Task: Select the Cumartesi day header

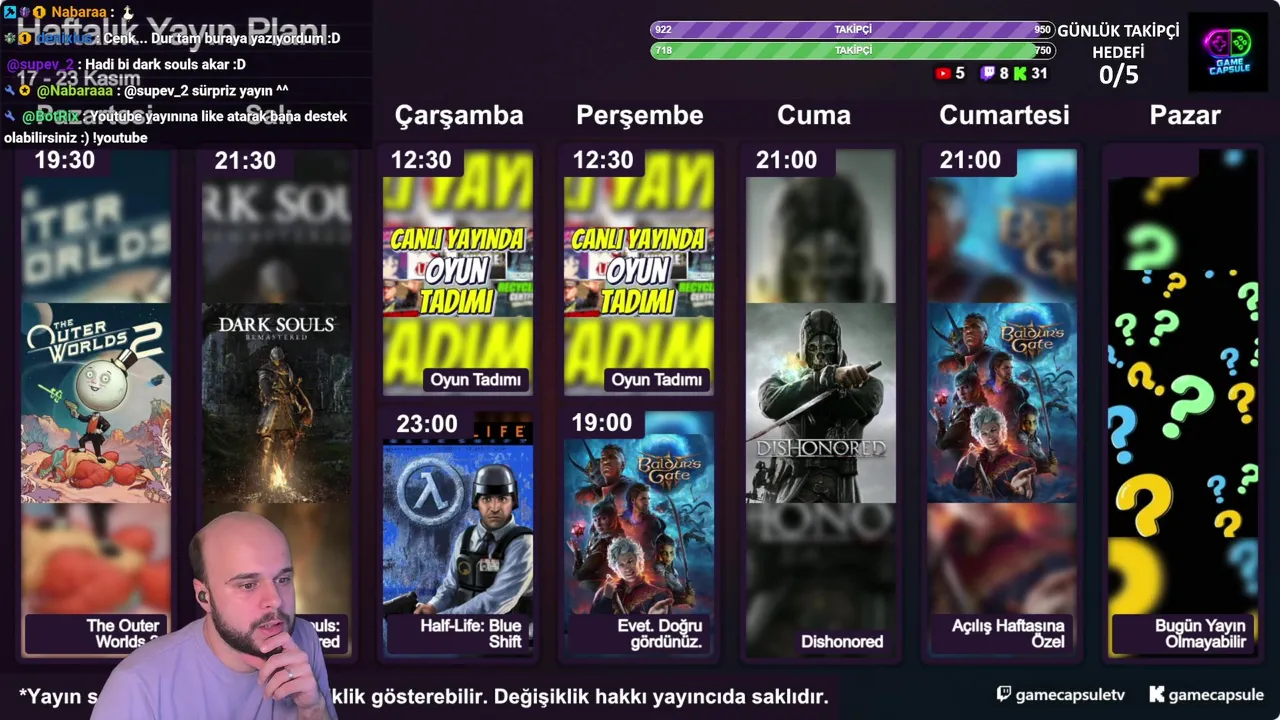Action: point(1004,115)
